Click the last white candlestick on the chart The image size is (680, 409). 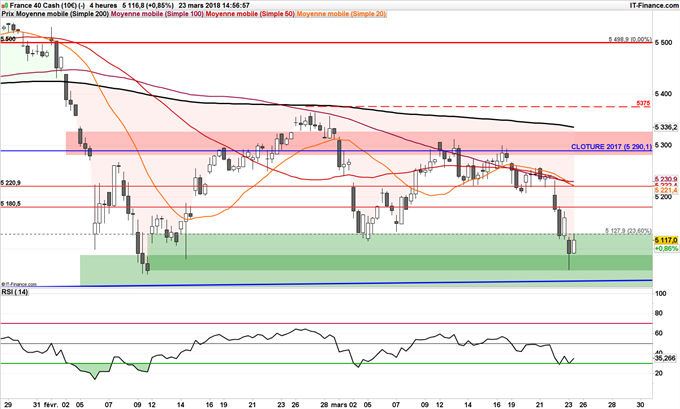(574, 246)
